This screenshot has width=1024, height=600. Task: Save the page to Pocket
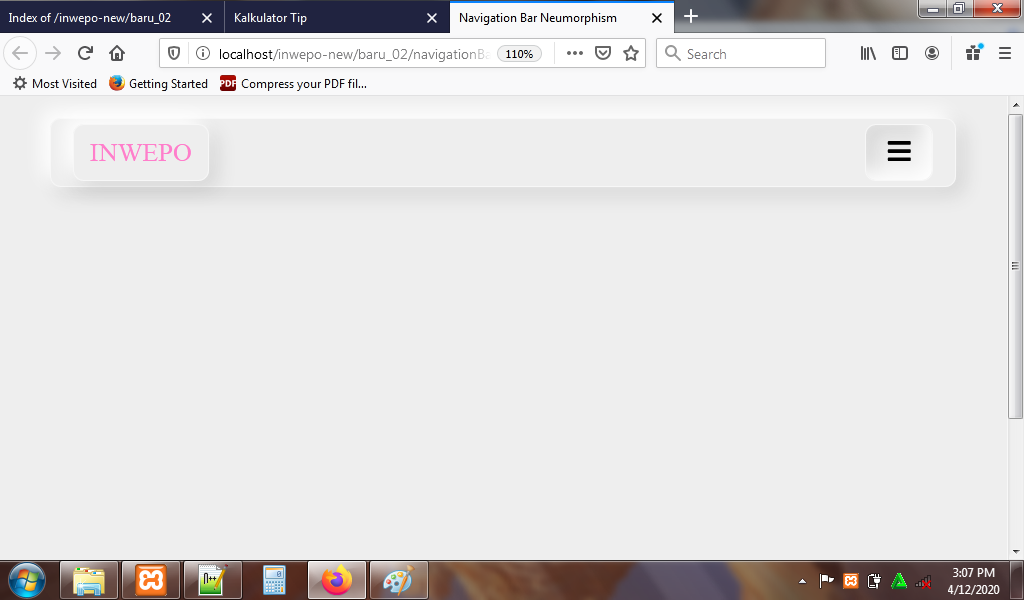(603, 54)
